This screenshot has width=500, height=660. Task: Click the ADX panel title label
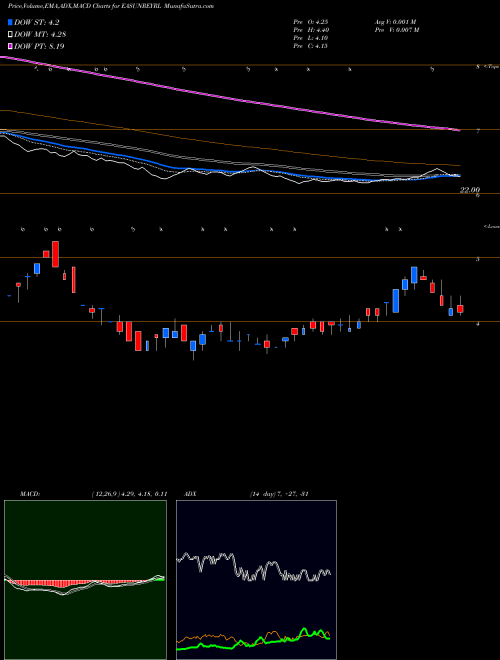[x=190, y=494]
